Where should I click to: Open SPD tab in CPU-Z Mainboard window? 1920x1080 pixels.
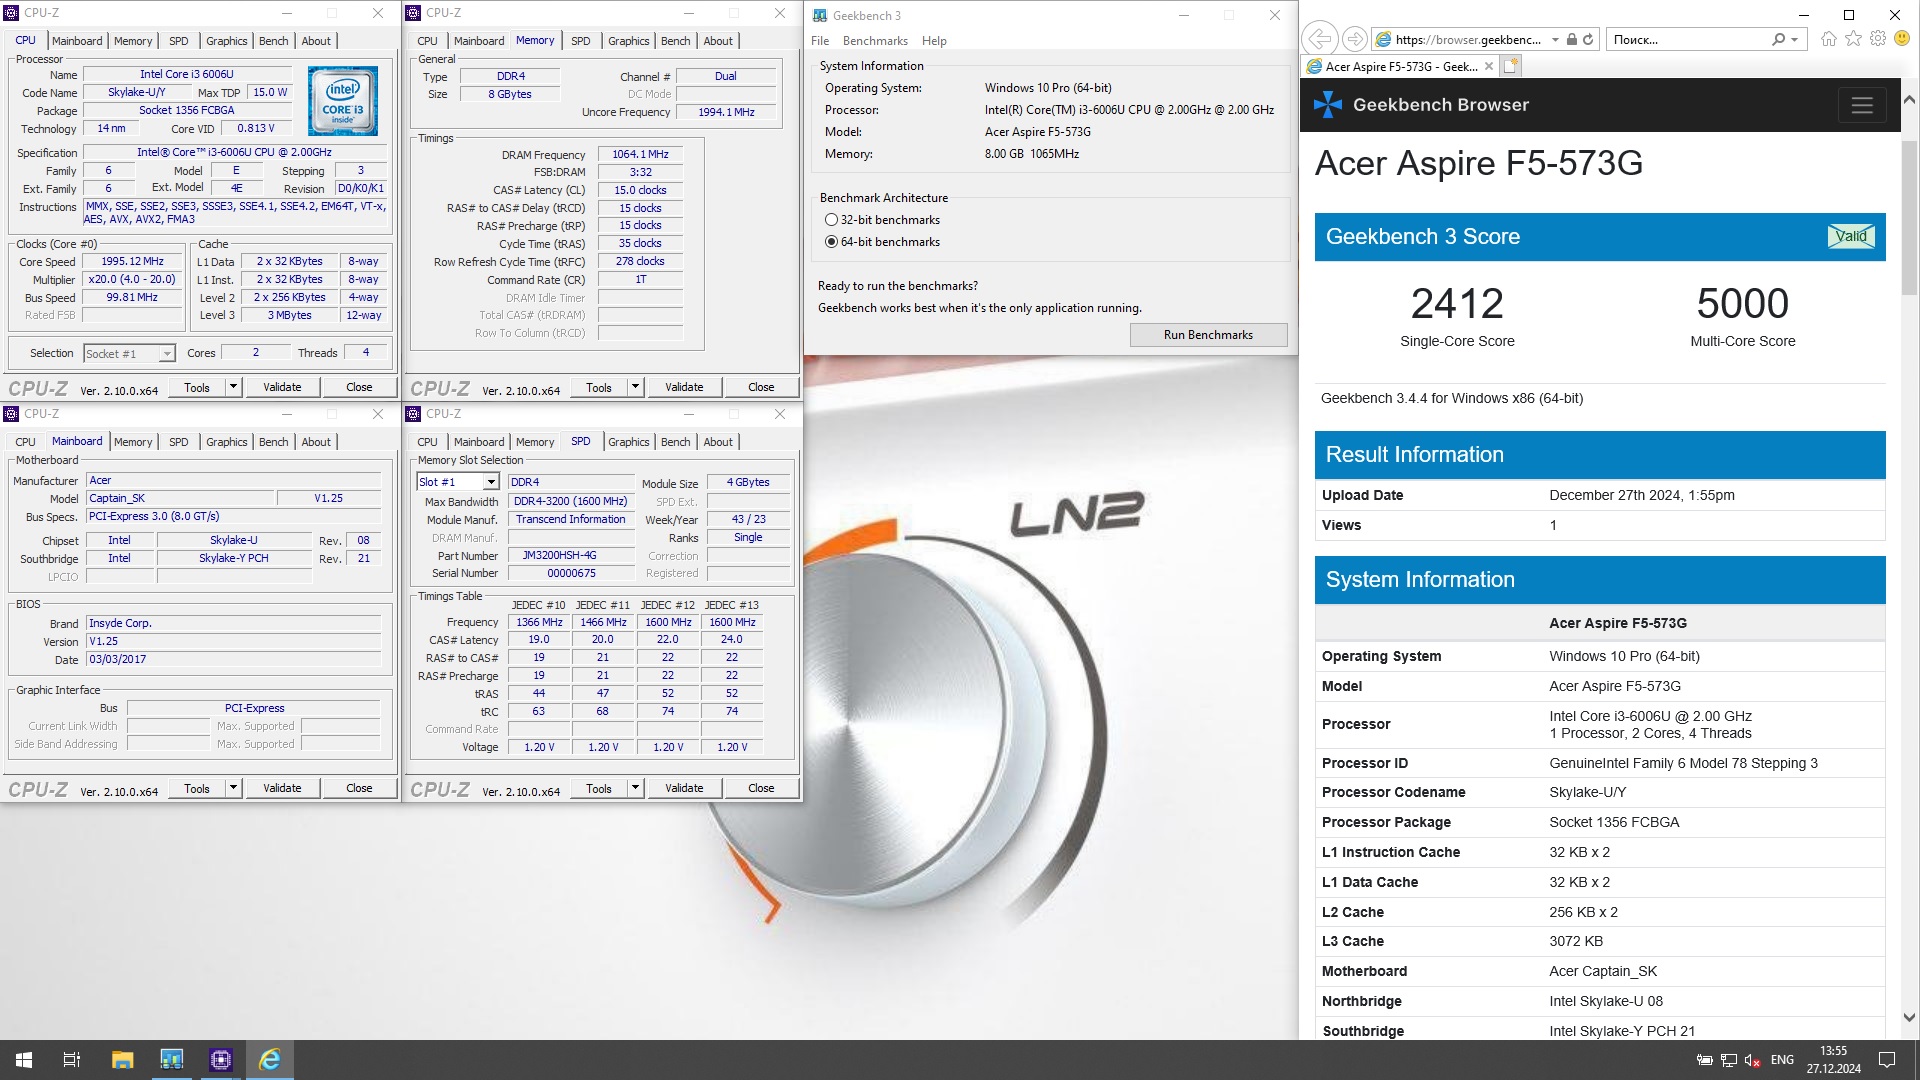point(179,442)
